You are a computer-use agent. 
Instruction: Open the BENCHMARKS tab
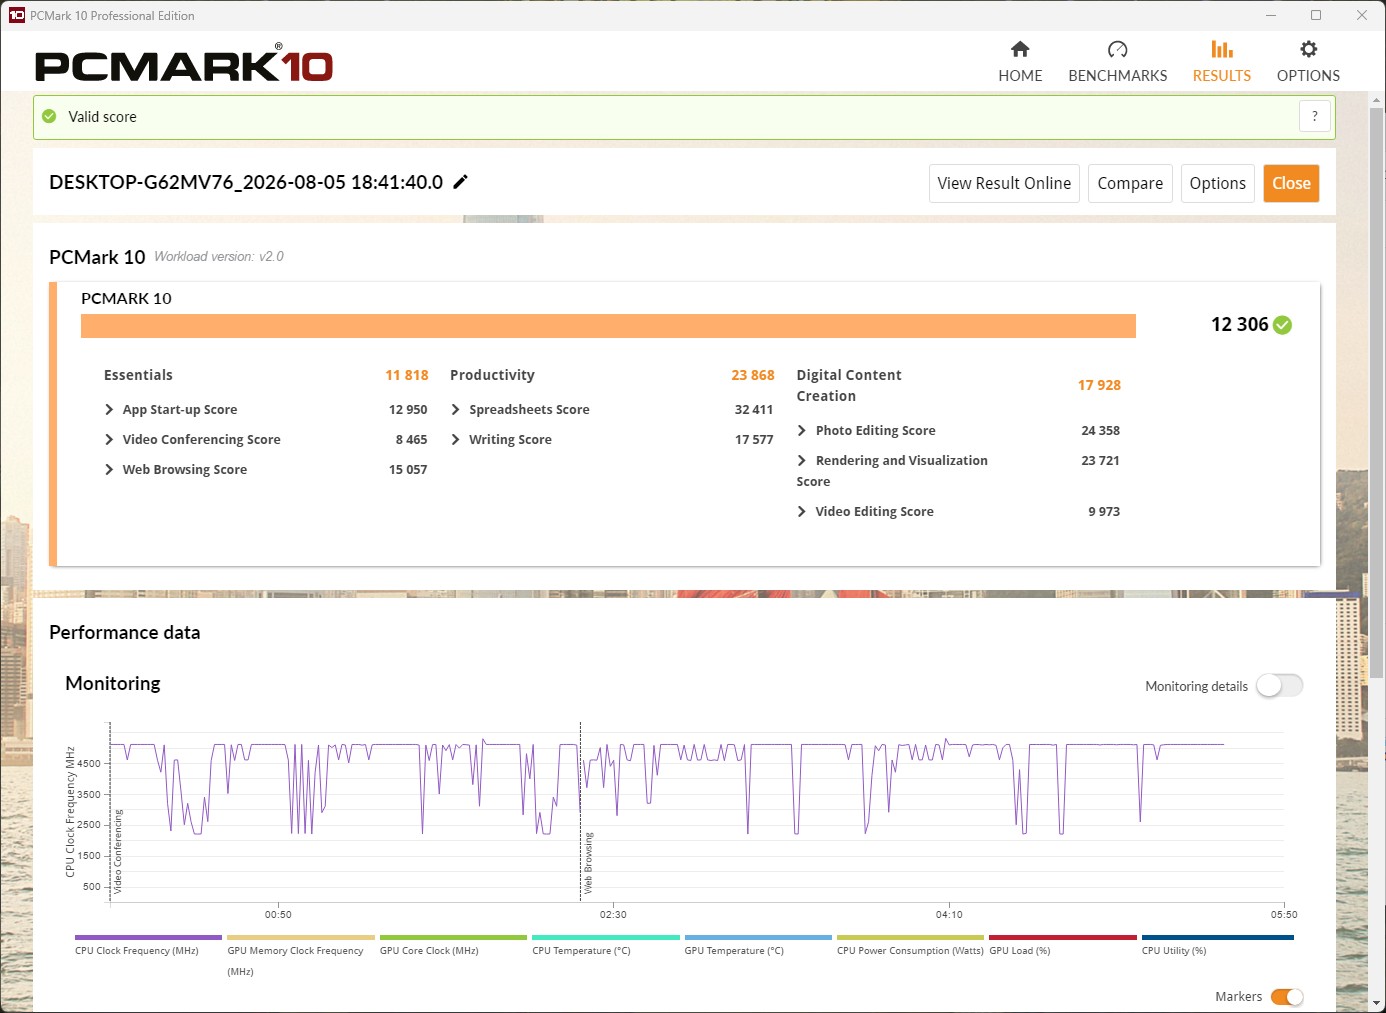click(x=1118, y=62)
